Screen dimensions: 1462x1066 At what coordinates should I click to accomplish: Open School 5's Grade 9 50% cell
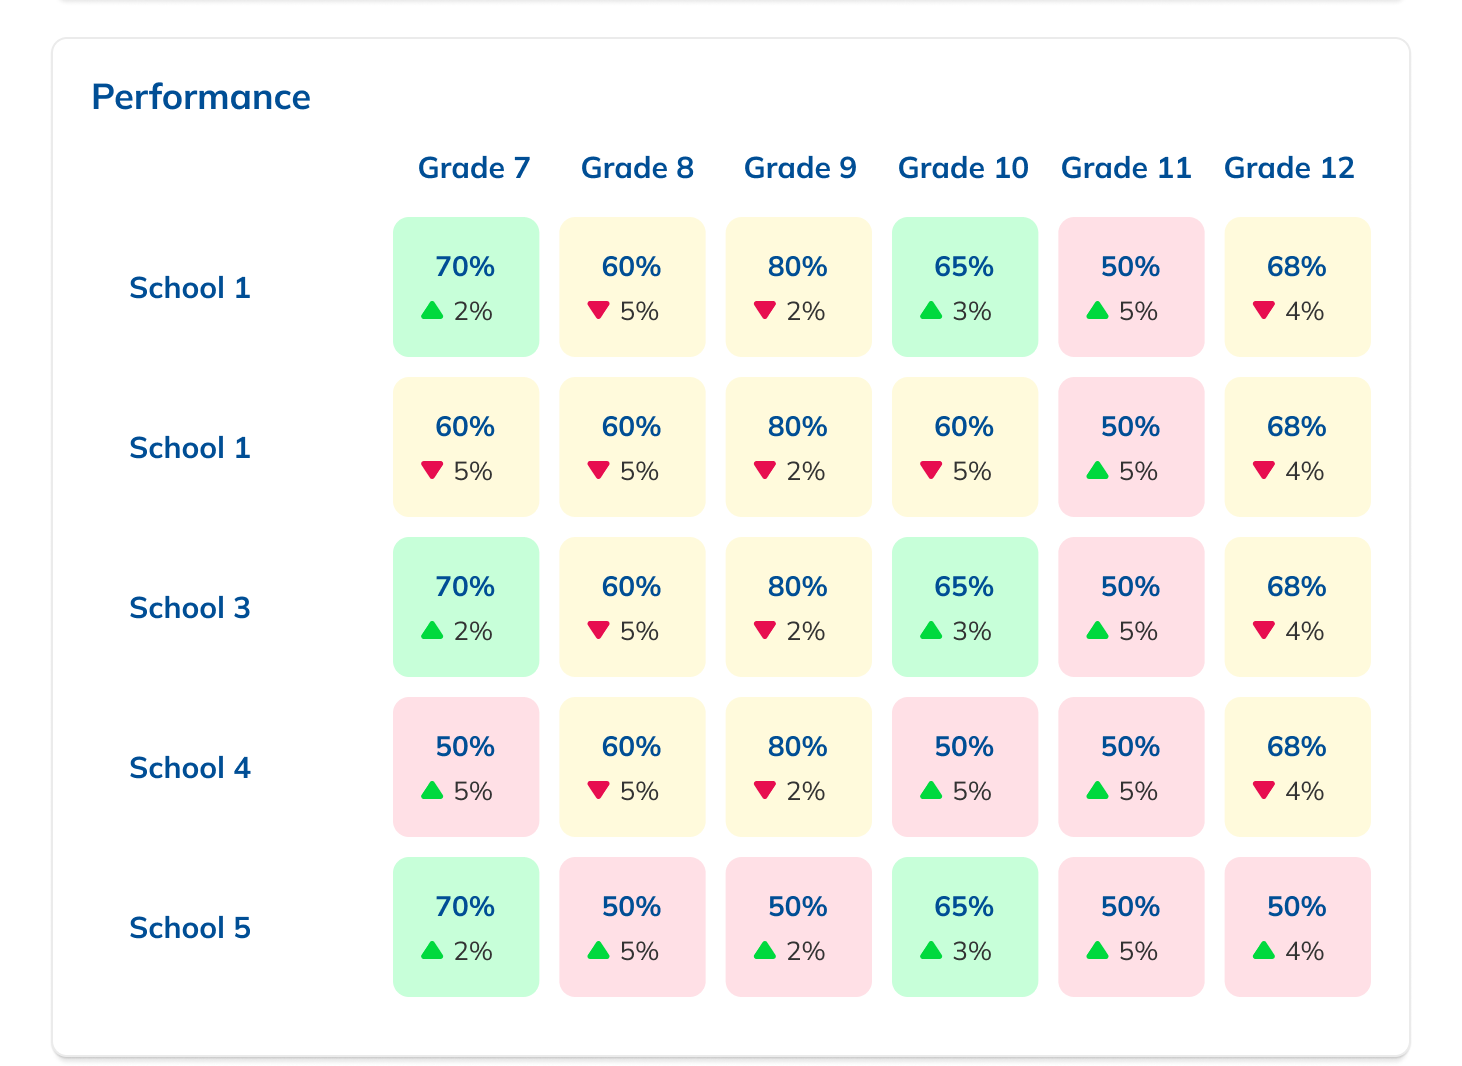point(798,927)
